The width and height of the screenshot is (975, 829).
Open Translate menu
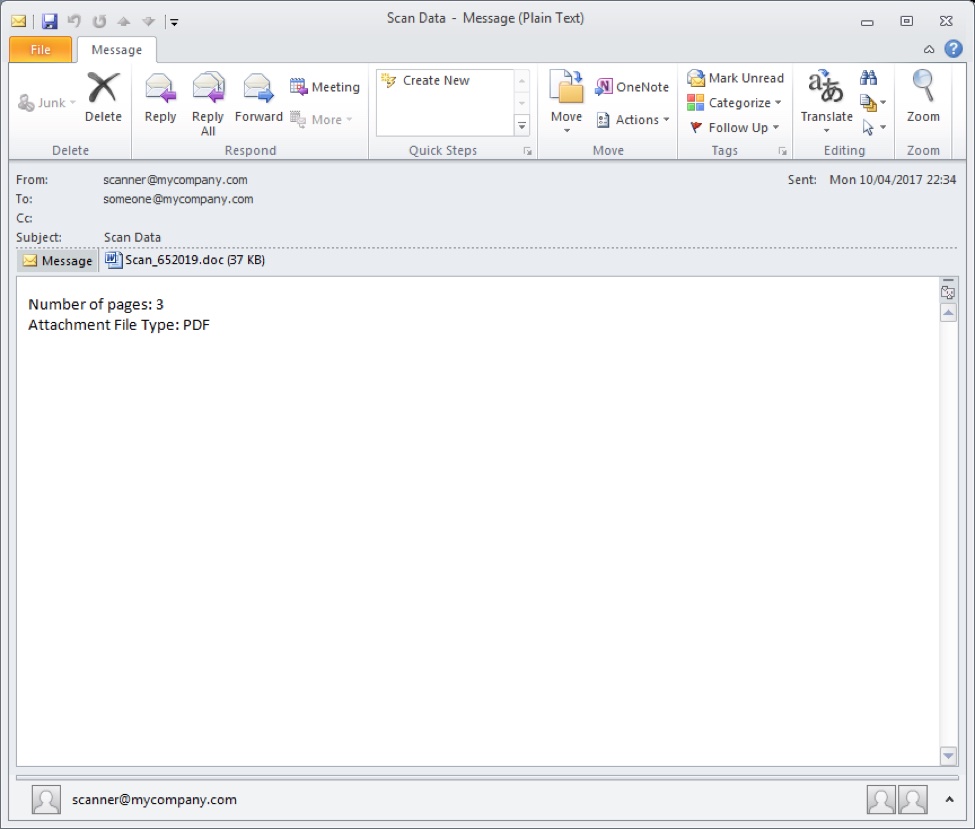pyautogui.click(x=826, y=103)
